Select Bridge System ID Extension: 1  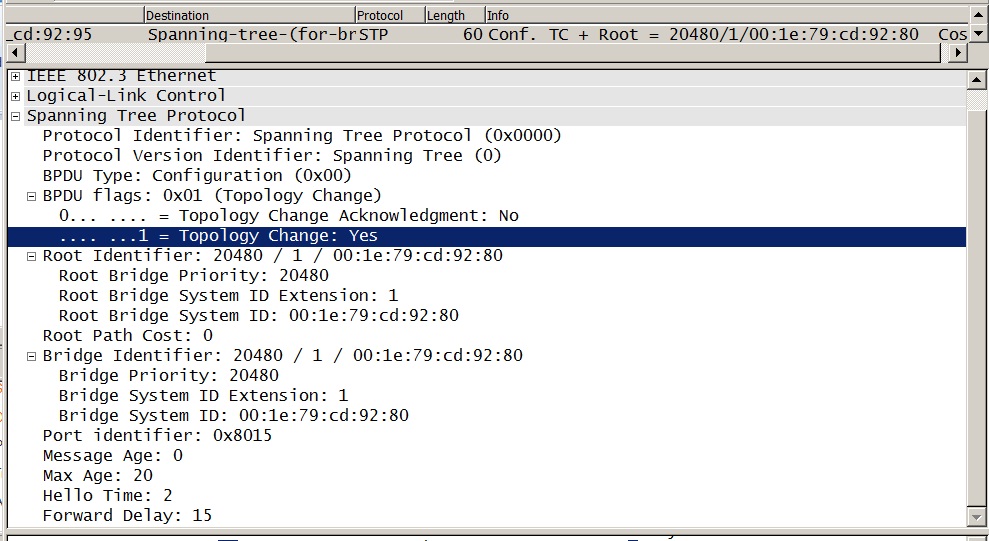point(203,397)
